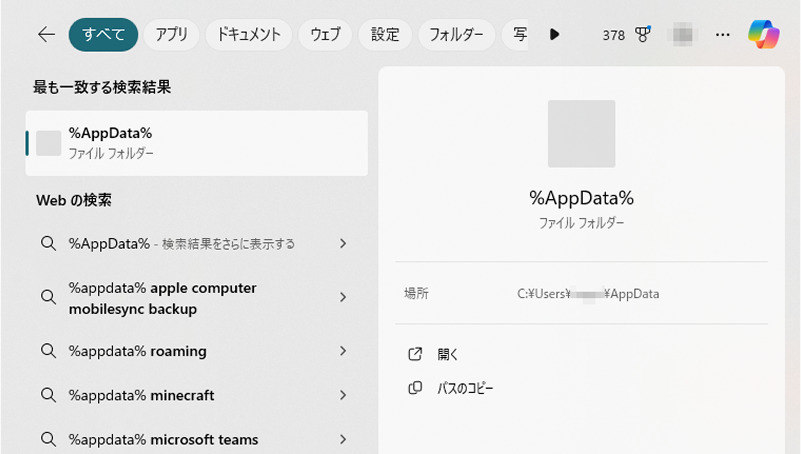Choose the 設定 filter tab

click(385, 35)
